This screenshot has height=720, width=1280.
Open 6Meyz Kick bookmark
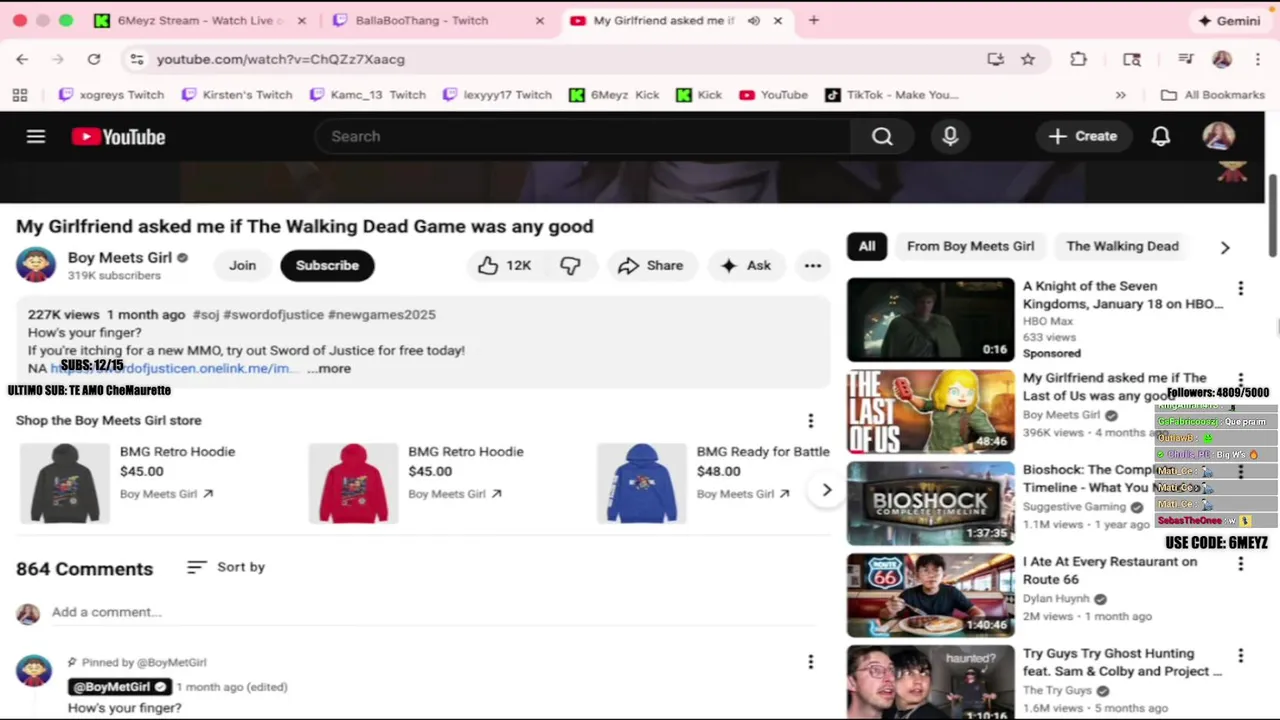[614, 95]
